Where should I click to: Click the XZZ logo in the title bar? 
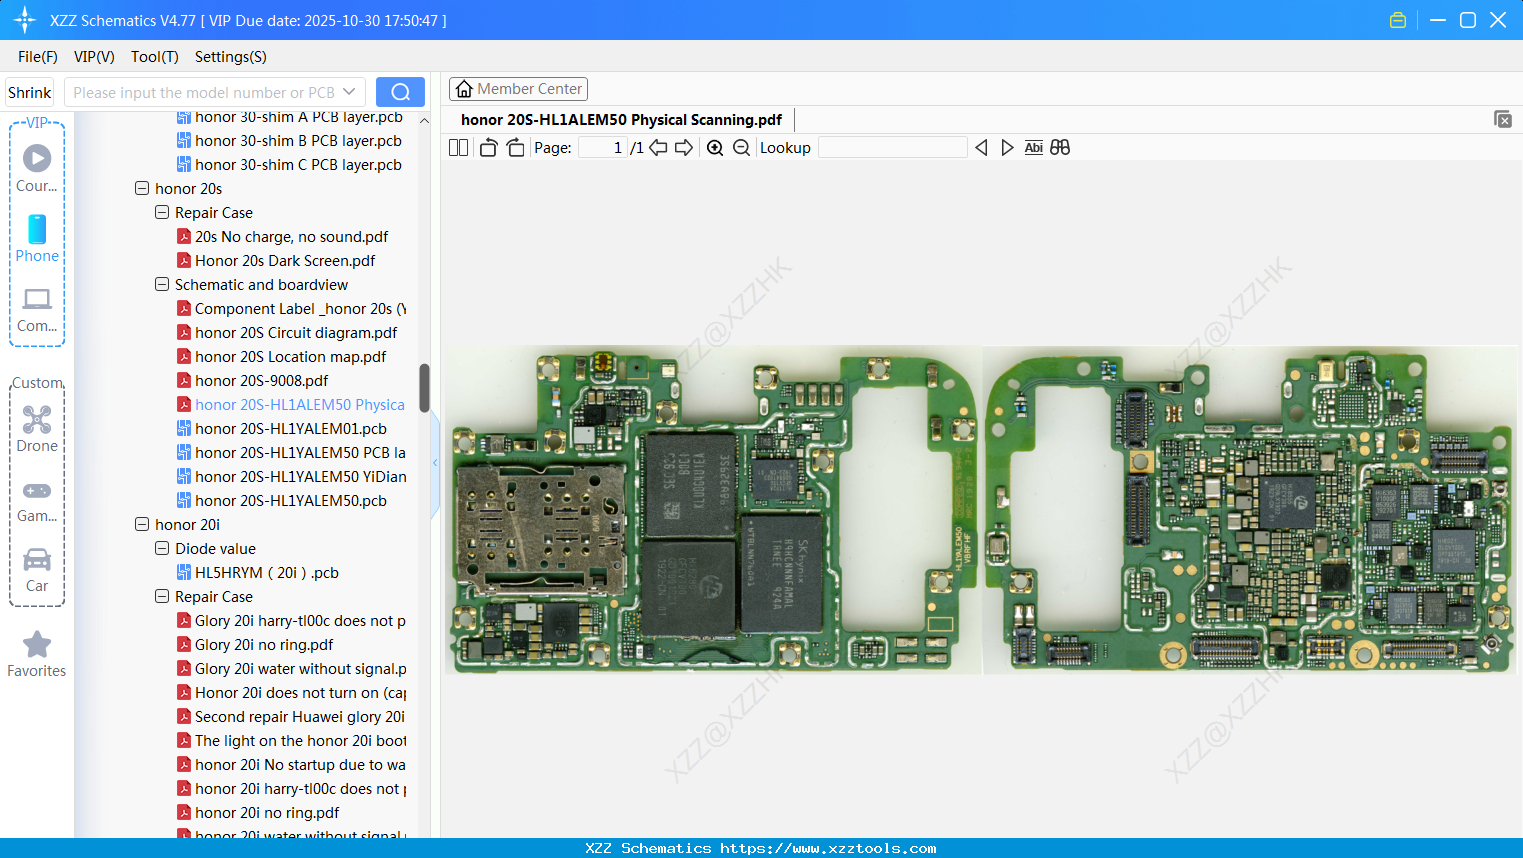(x=25, y=20)
